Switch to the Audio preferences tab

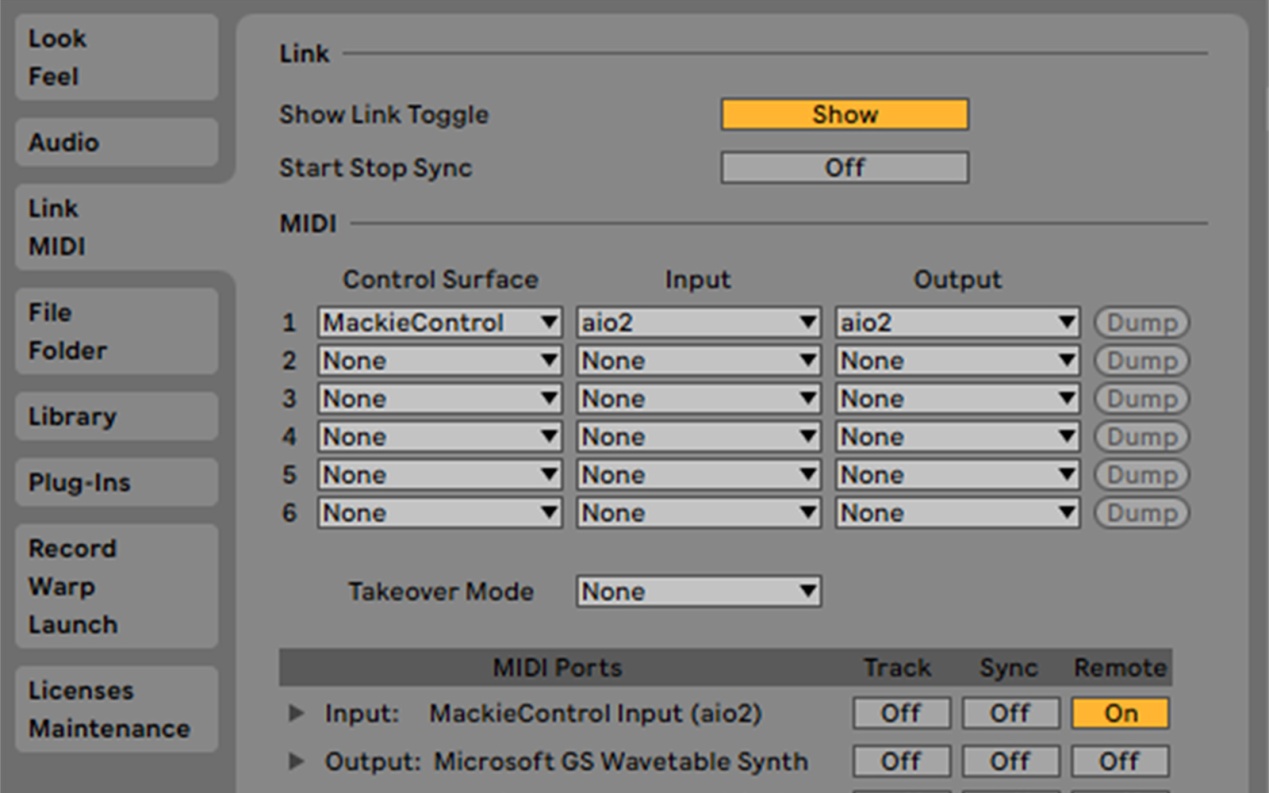tap(116, 142)
